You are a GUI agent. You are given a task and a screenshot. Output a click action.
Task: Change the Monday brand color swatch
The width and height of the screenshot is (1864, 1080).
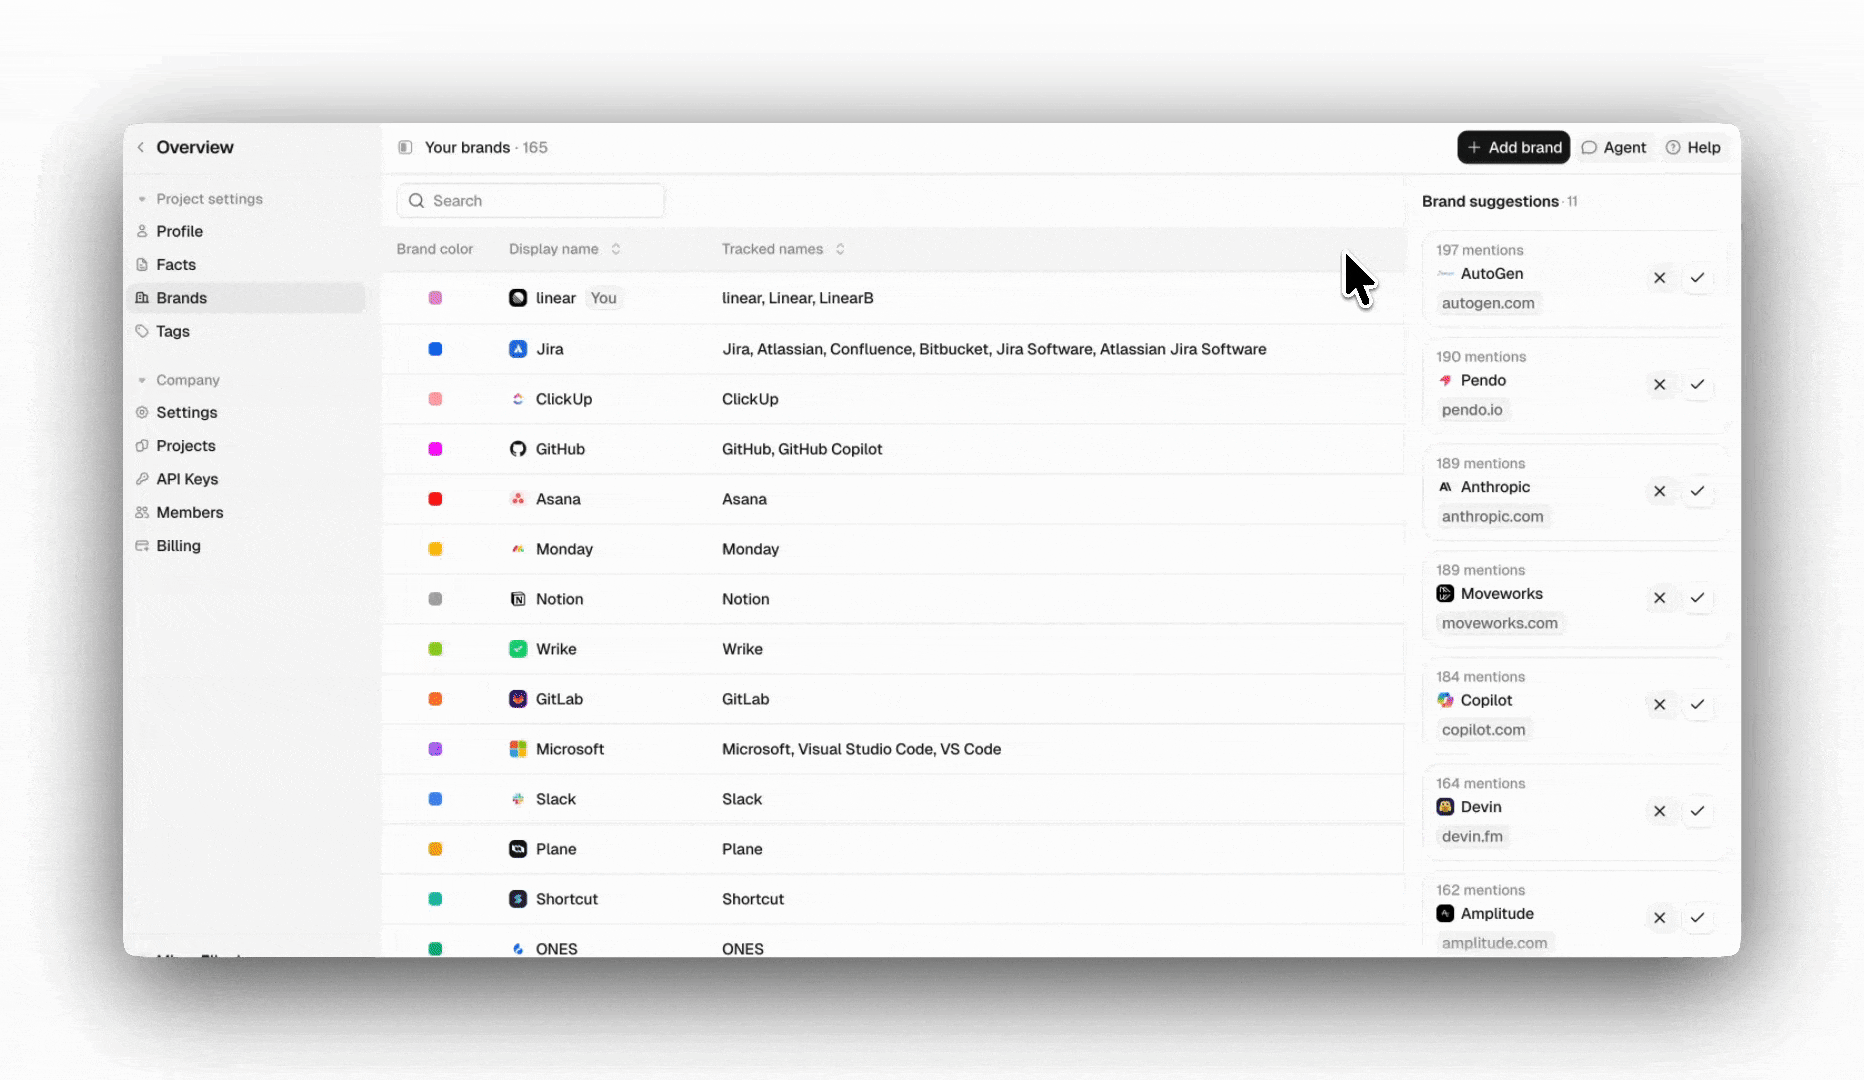coord(435,549)
